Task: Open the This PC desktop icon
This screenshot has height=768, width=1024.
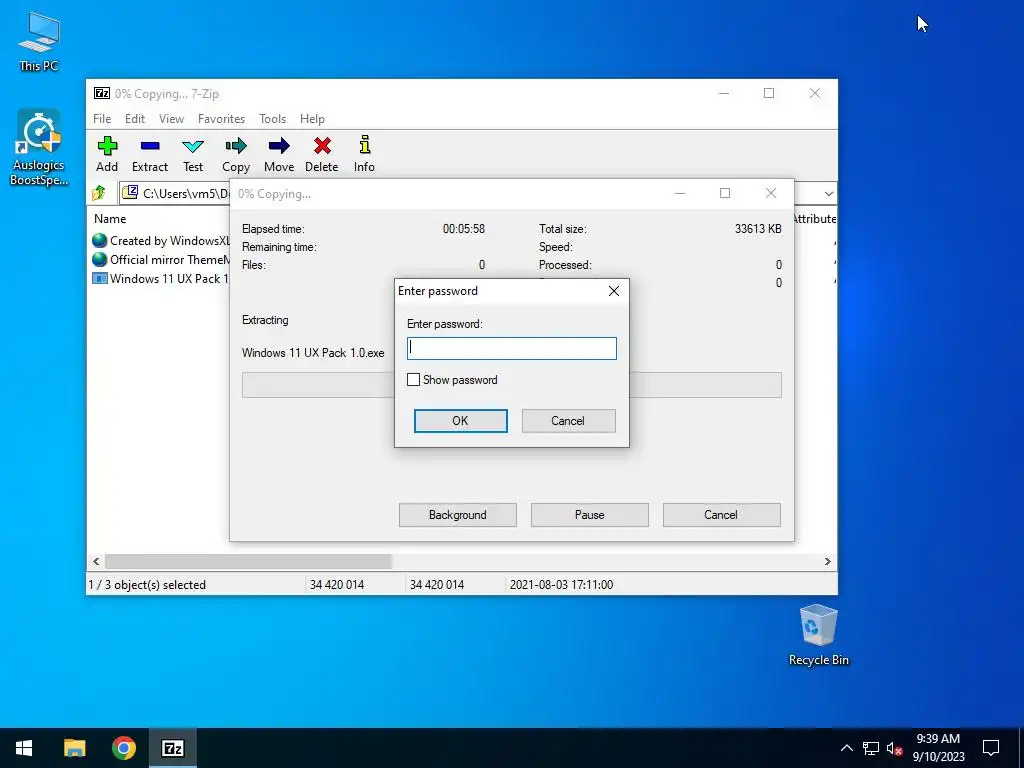Action: pyautogui.click(x=39, y=42)
